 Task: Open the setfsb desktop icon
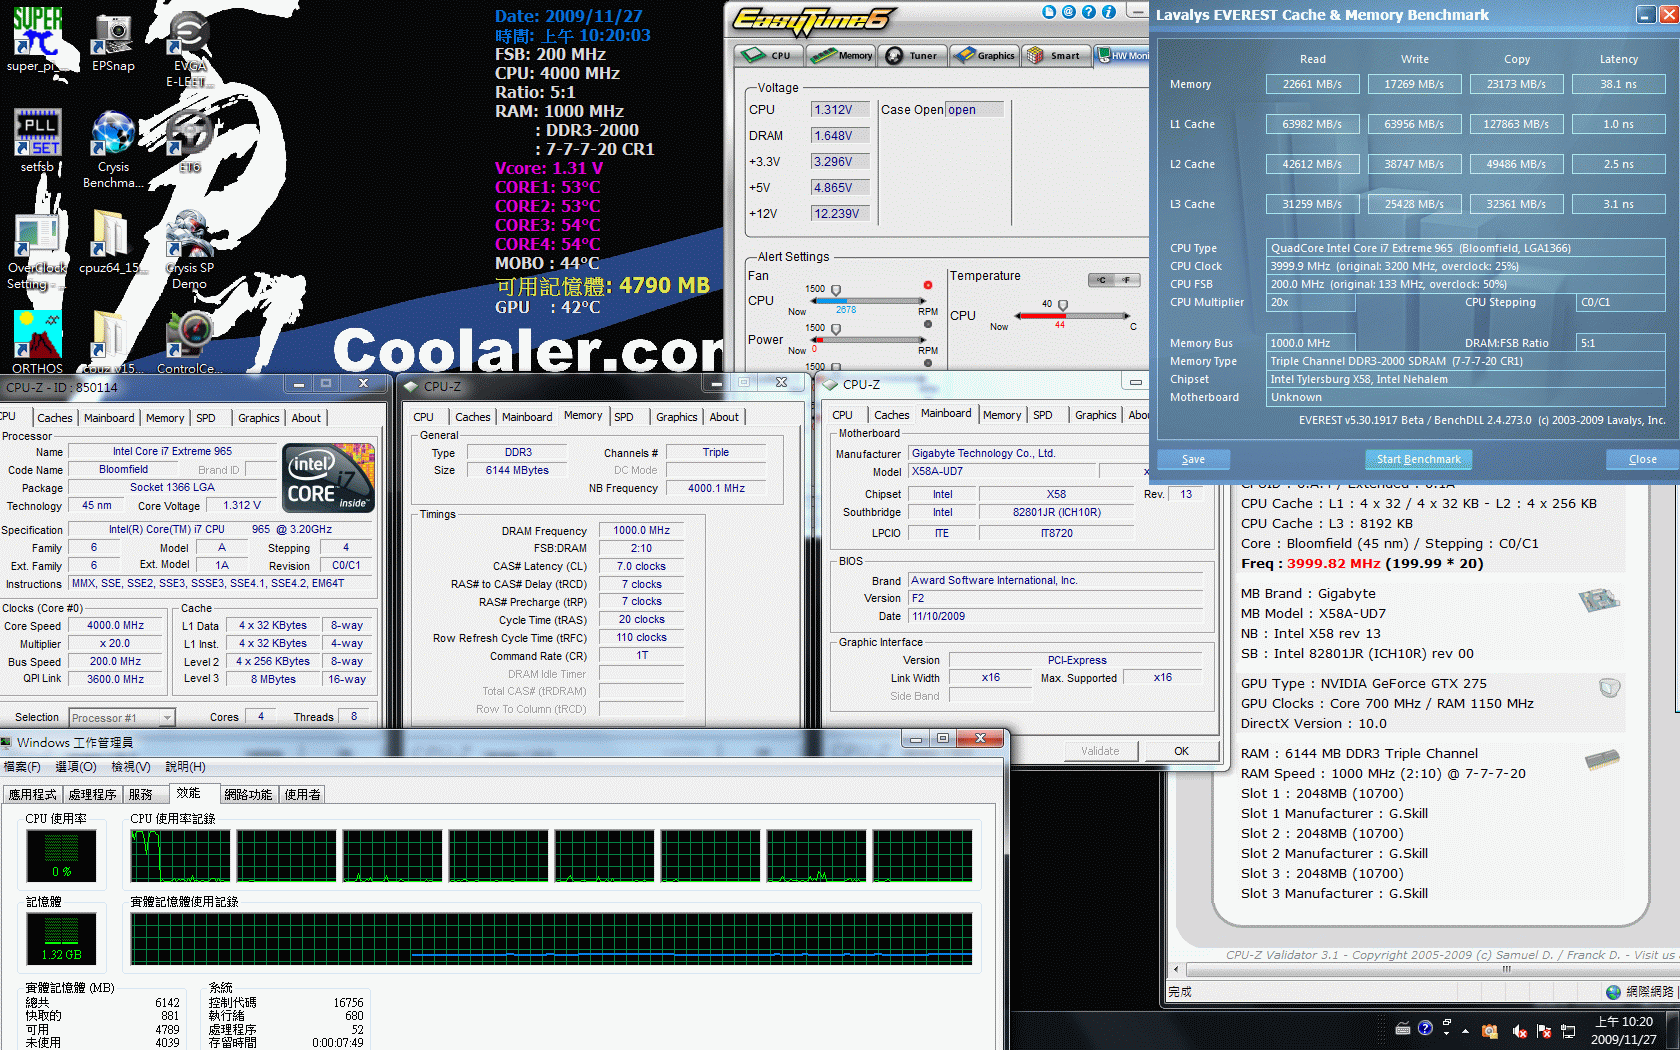[x=37, y=140]
